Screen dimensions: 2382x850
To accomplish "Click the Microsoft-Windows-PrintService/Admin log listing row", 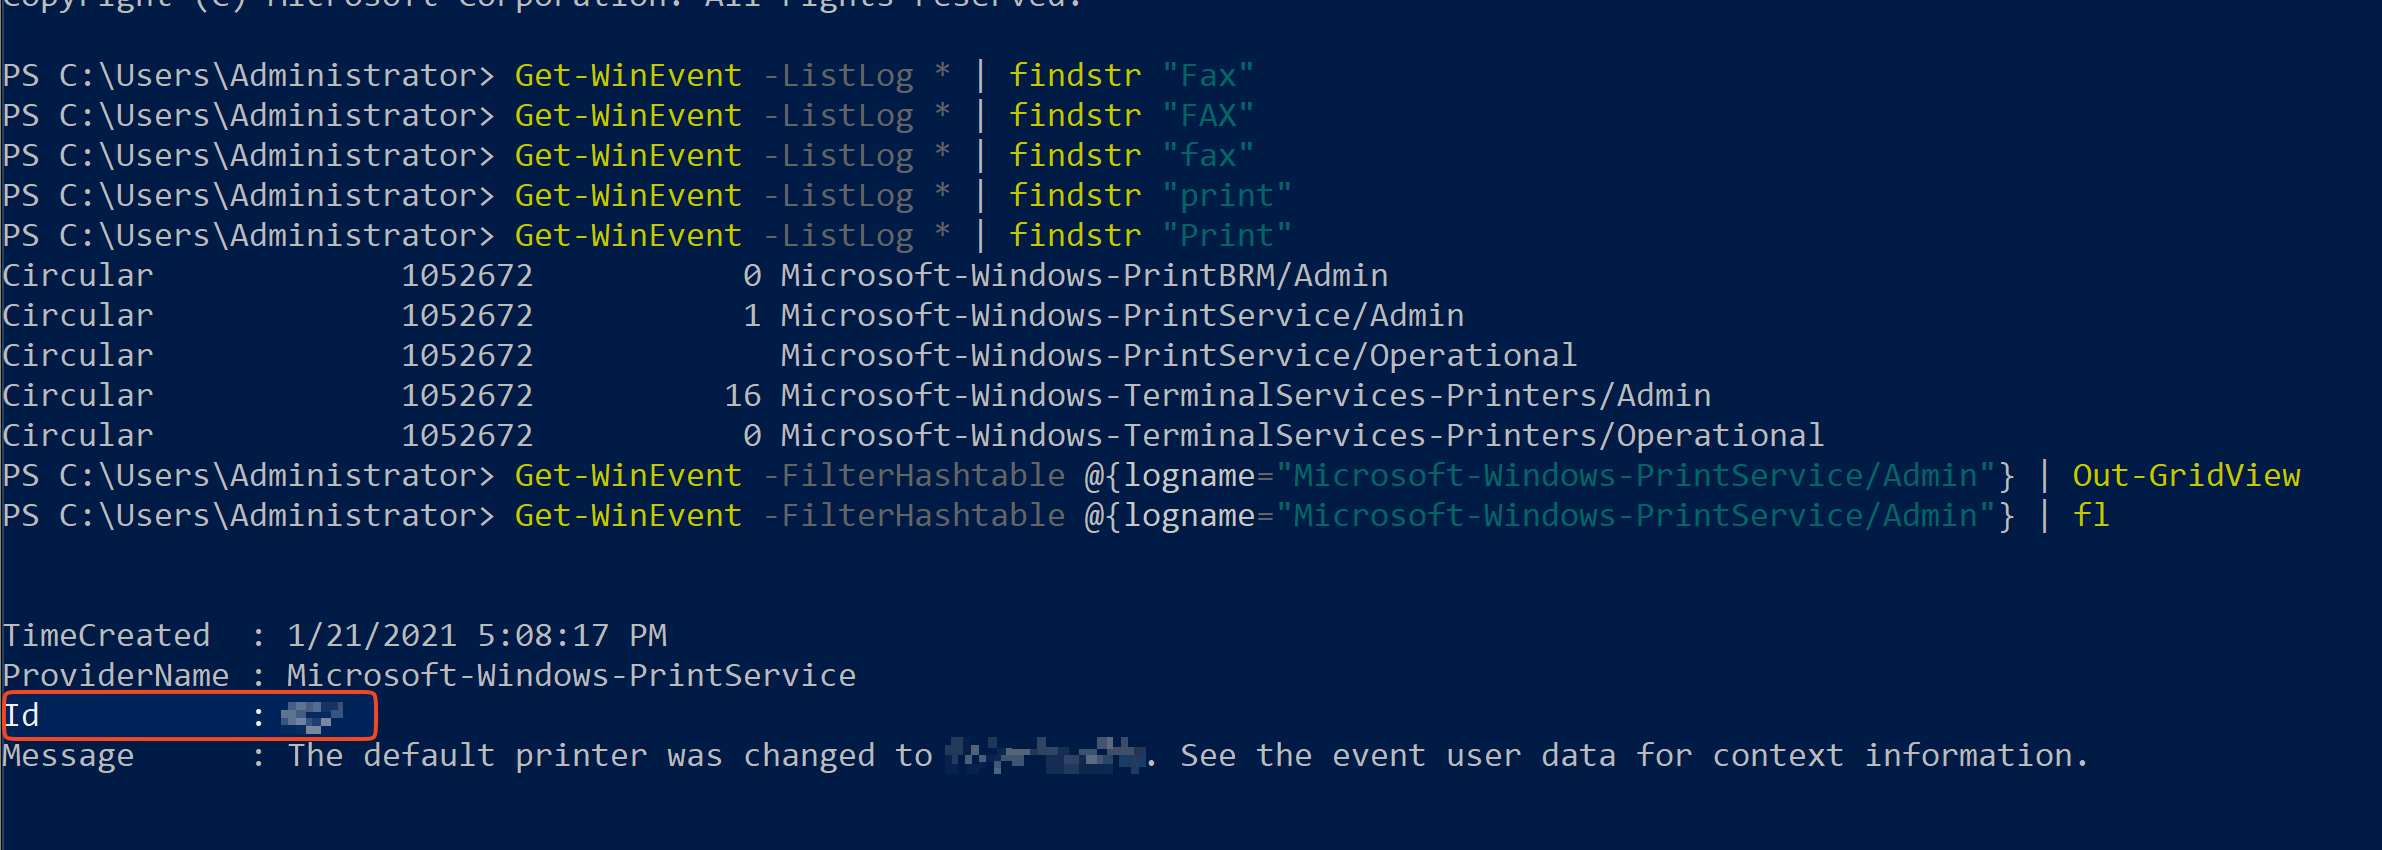I will [733, 315].
